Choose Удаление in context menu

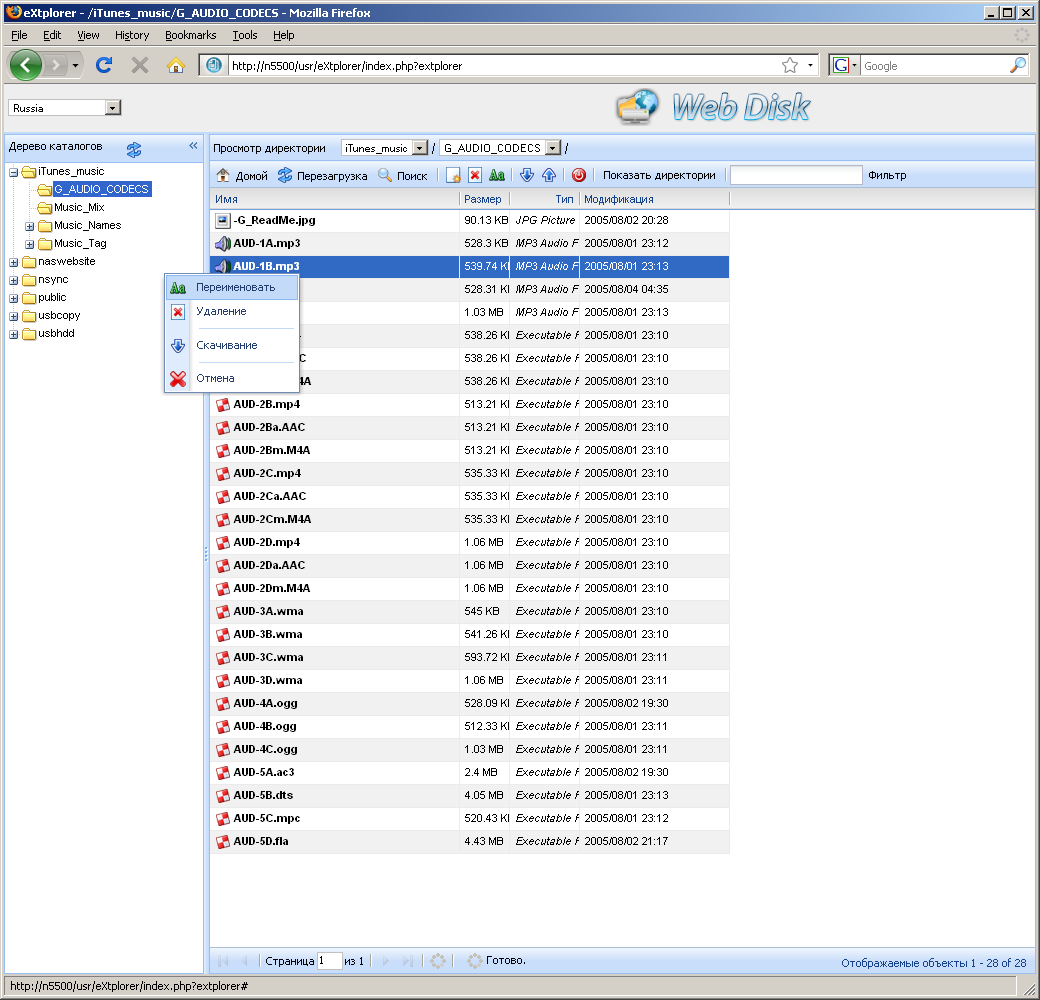point(232,312)
